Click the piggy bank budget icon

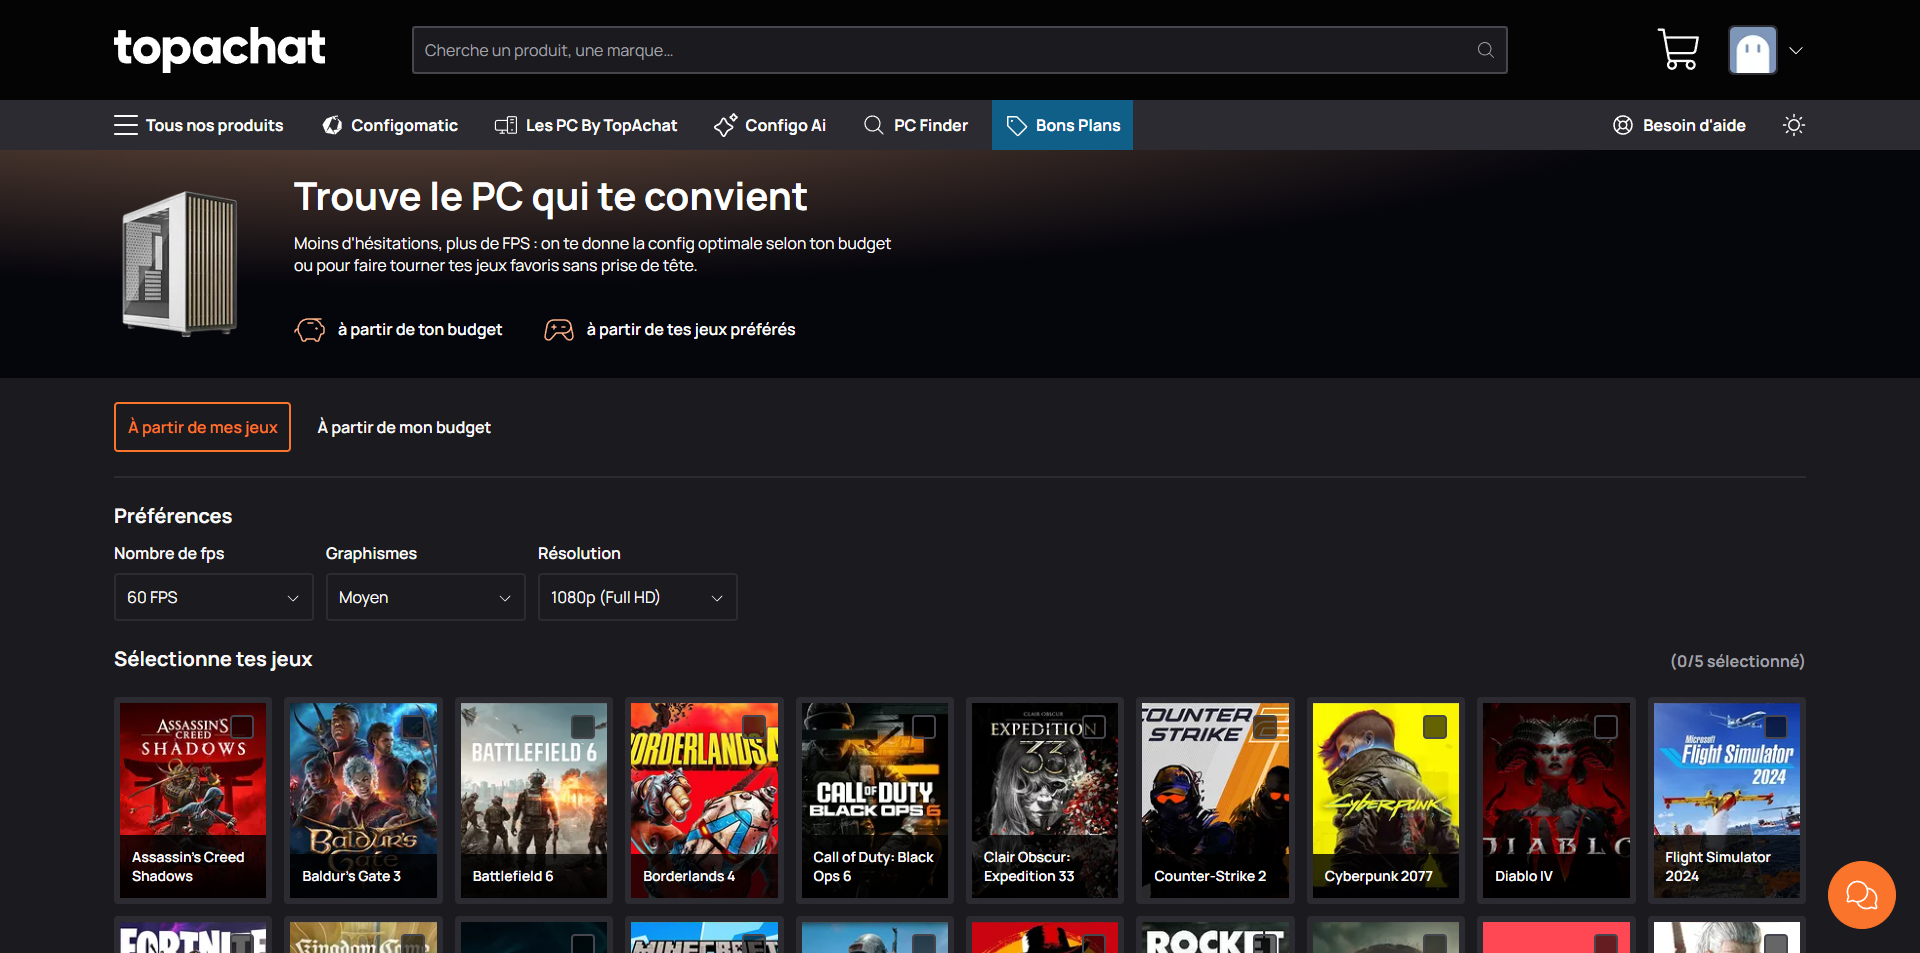[310, 329]
